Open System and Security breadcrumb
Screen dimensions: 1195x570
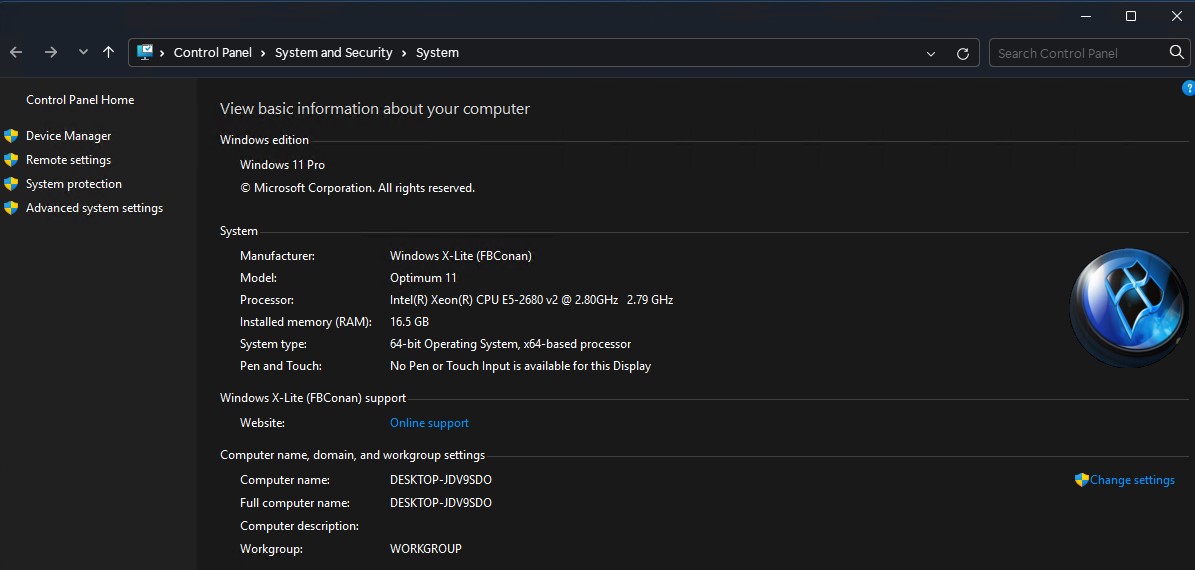point(333,53)
